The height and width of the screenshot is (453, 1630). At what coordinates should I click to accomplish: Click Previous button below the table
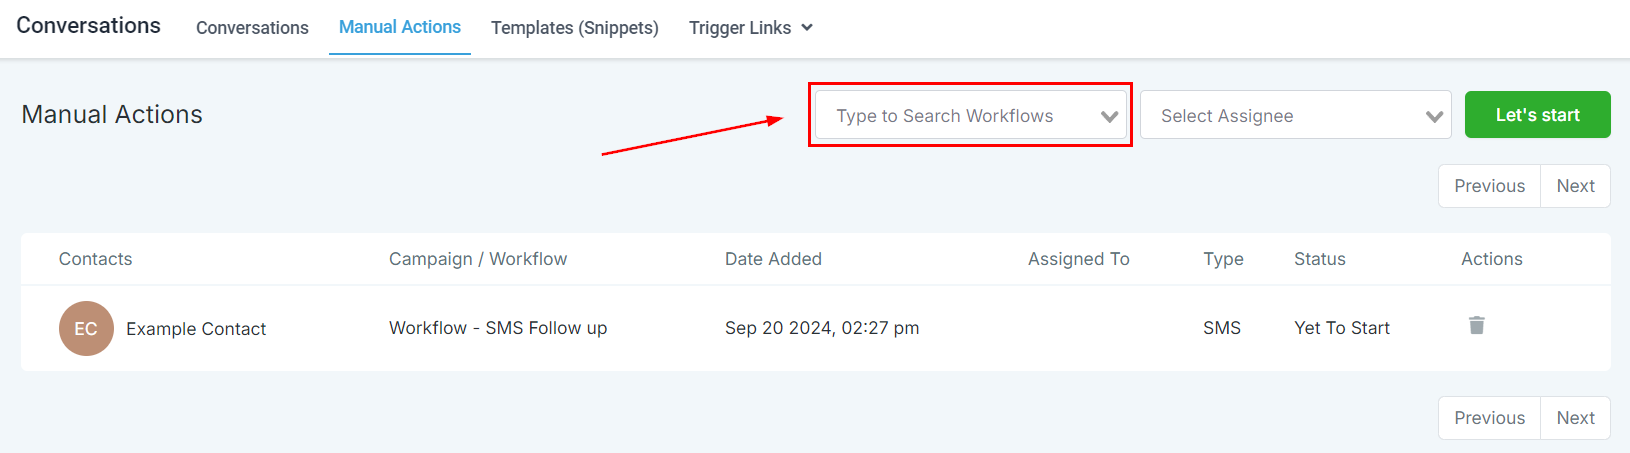[x=1489, y=418]
